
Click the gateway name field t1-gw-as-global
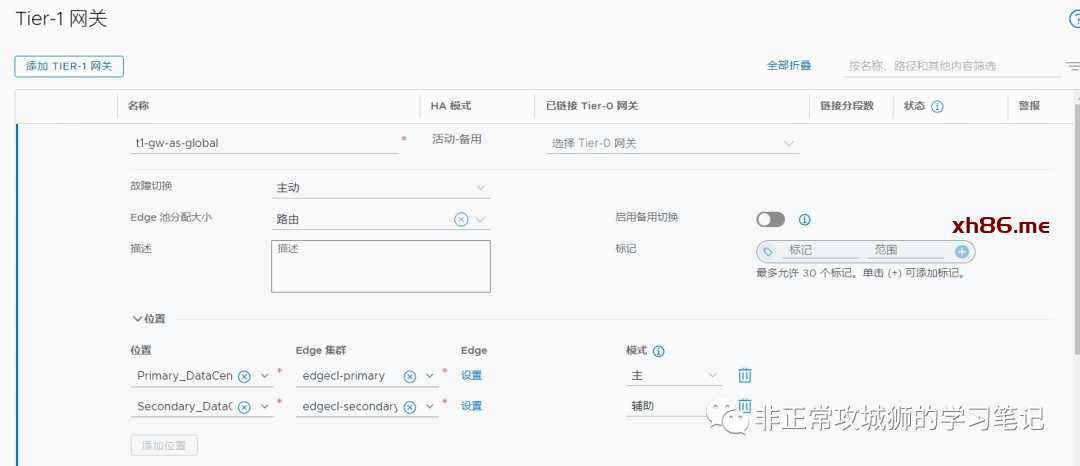265,143
